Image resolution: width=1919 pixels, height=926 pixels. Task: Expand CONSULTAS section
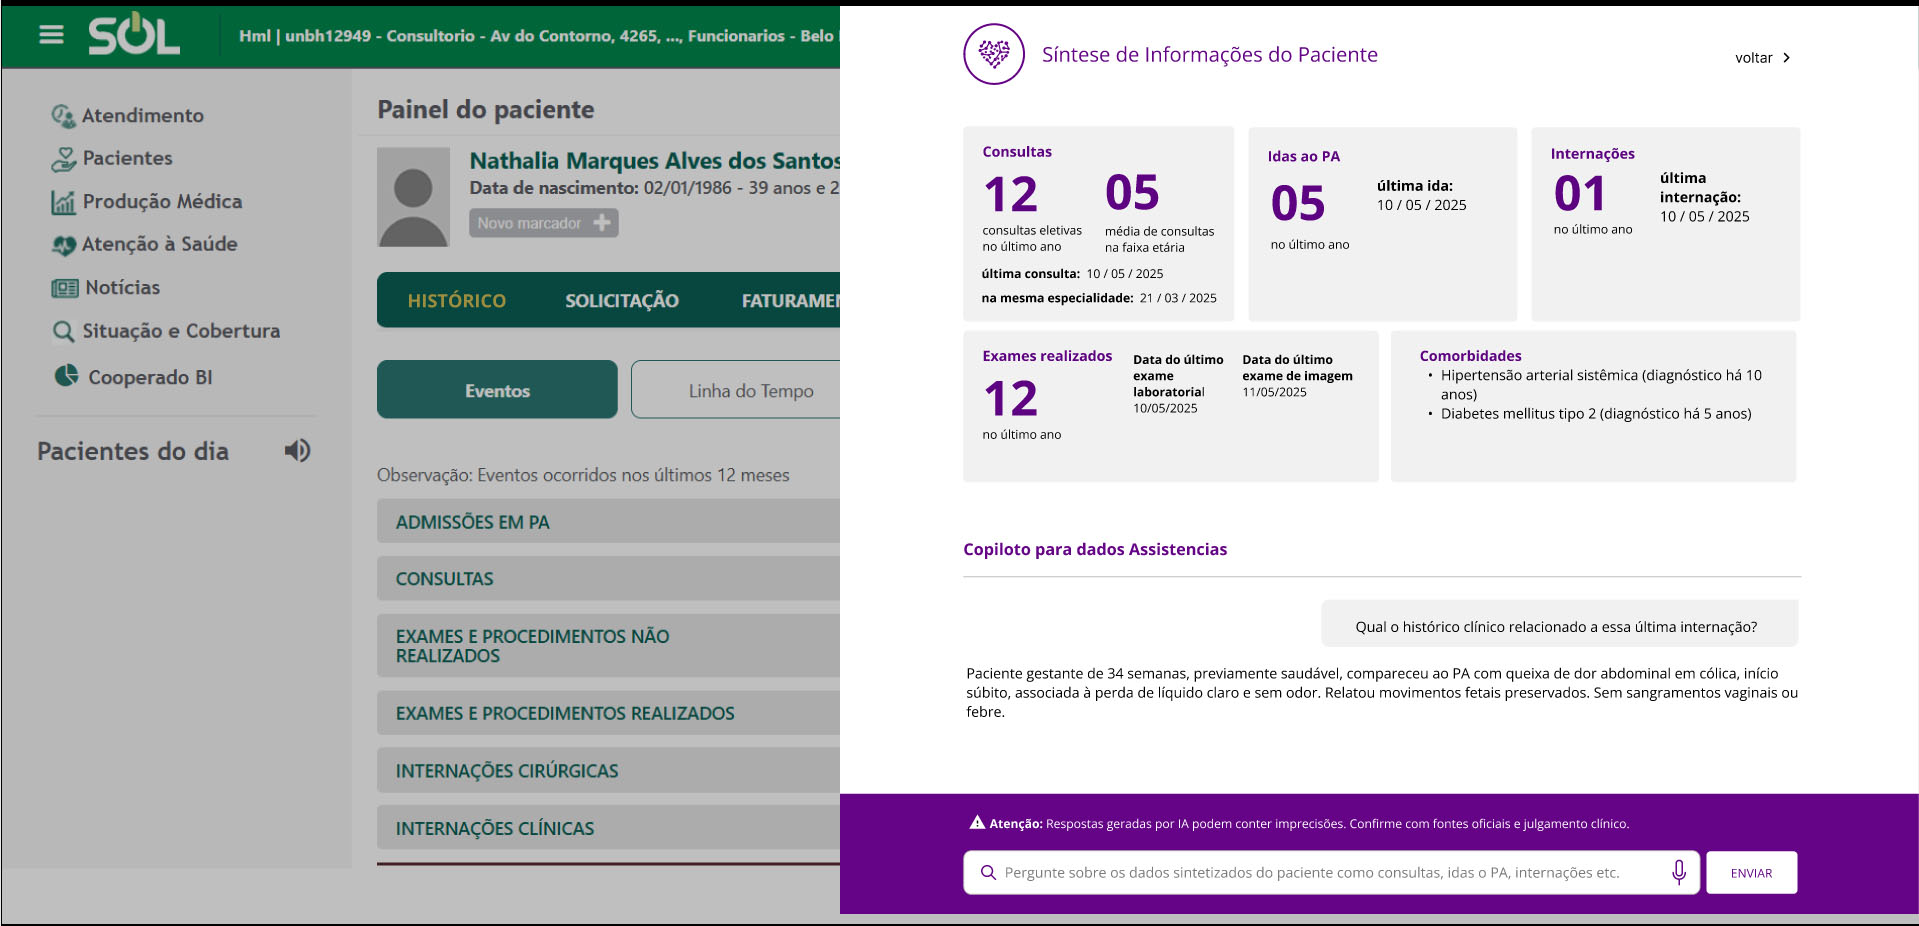coord(608,578)
